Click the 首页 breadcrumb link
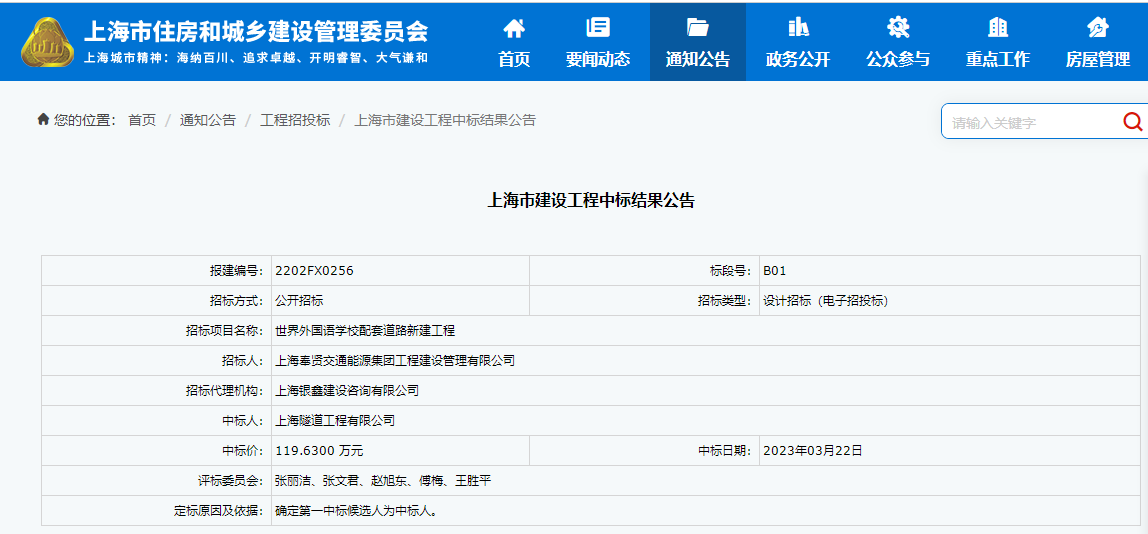The image size is (1148, 534). pyautogui.click(x=142, y=120)
